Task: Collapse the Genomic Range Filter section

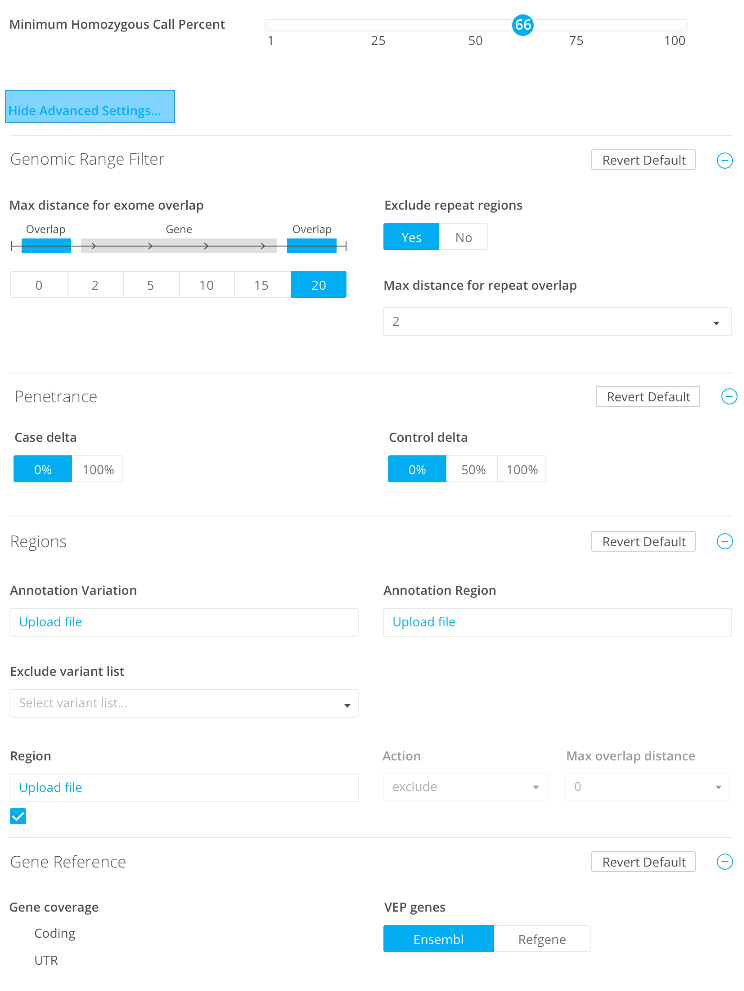Action: point(725,160)
